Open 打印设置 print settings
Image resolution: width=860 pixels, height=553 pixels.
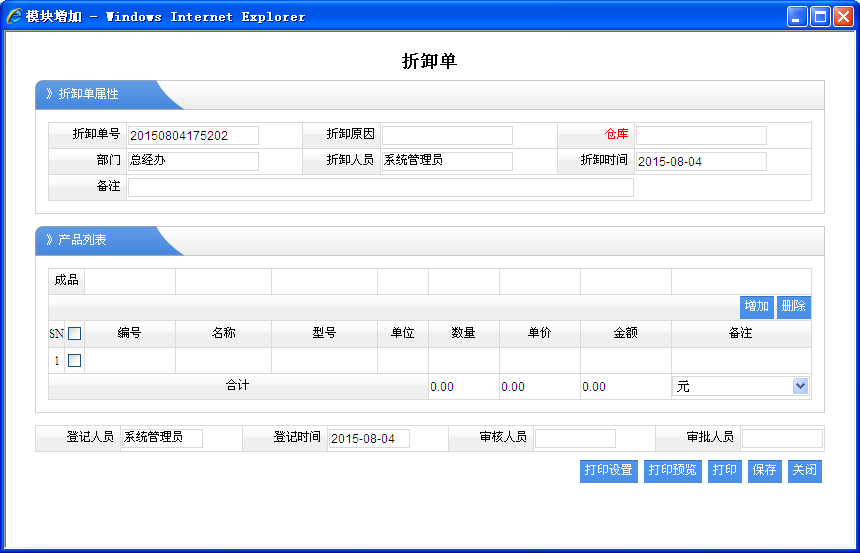[608, 470]
